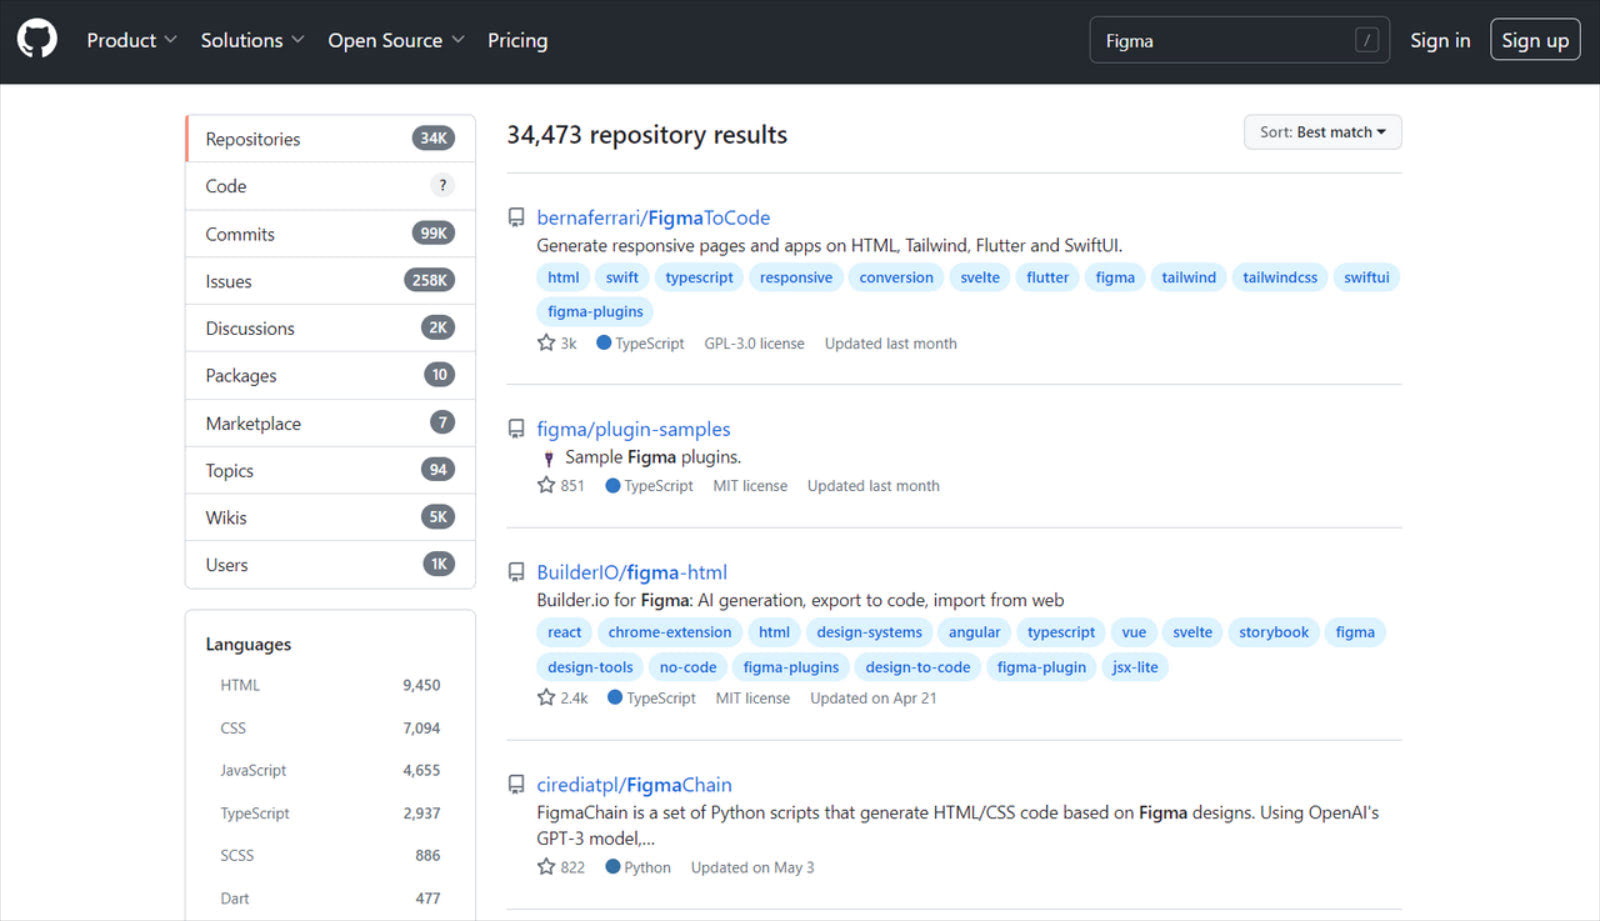Open the Pricing page
The height and width of the screenshot is (921, 1600).
click(x=517, y=40)
